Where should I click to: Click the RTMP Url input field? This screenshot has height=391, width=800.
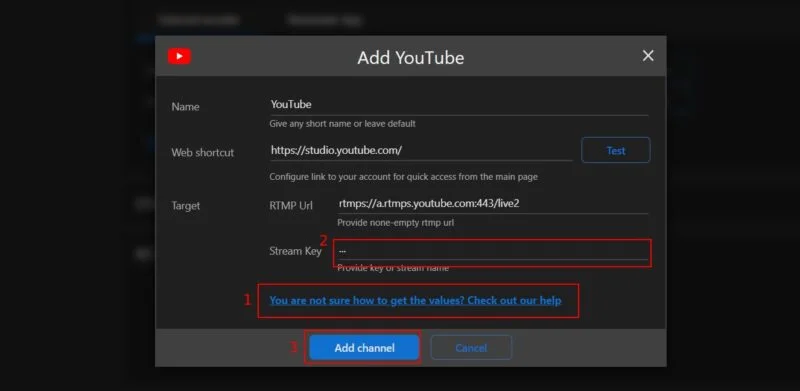click(x=492, y=203)
